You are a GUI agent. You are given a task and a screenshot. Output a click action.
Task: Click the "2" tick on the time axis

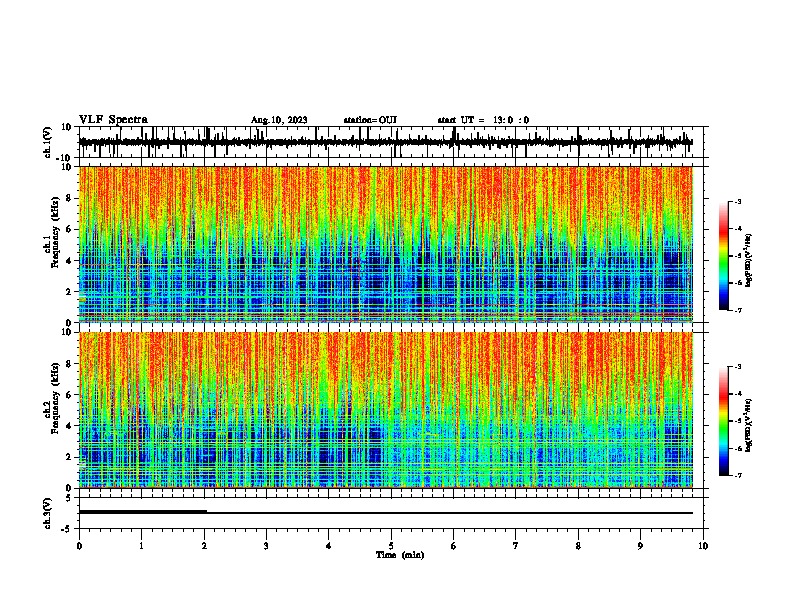204,546
